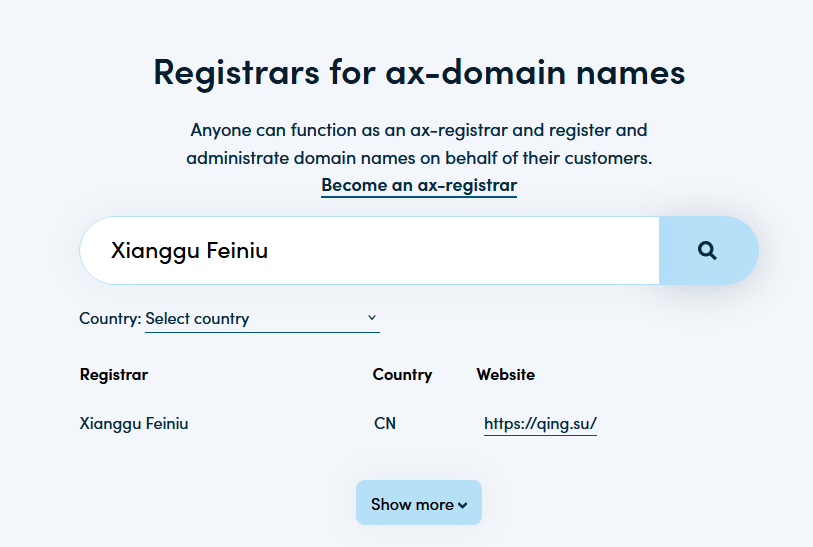Image resolution: width=813 pixels, height=547 pixels.
Task: Click the chevron icon inside Show more
Action: point(462,505)
